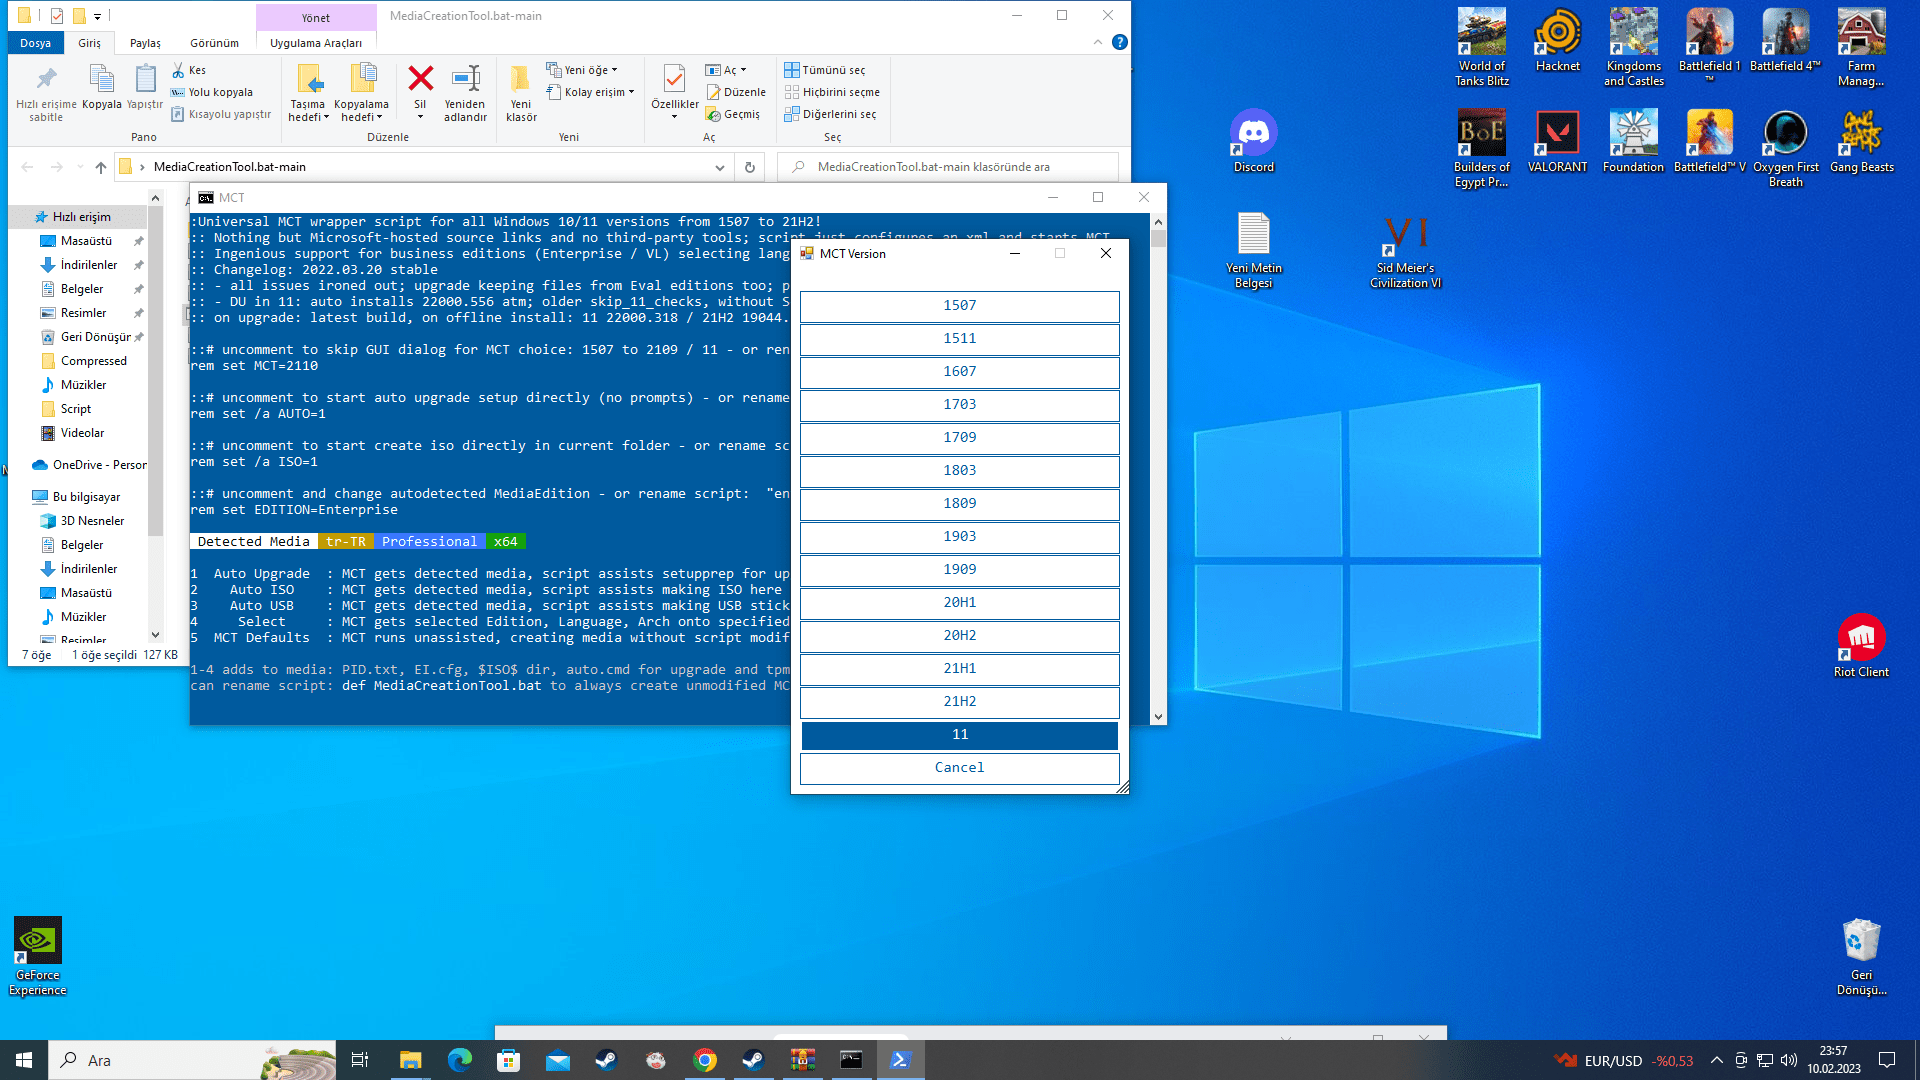This screenshot has width=1920, height=1080.
Task: Expand Yeni öğe dropdown
Action: click(582, 70)
